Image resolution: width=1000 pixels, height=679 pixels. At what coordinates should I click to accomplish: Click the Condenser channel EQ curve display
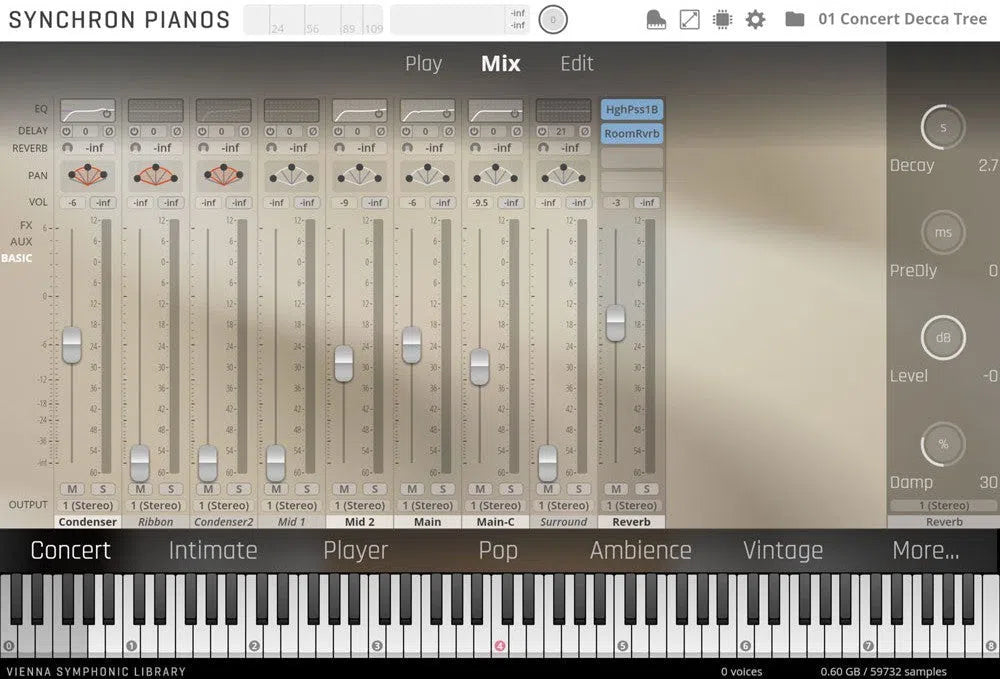87,110
